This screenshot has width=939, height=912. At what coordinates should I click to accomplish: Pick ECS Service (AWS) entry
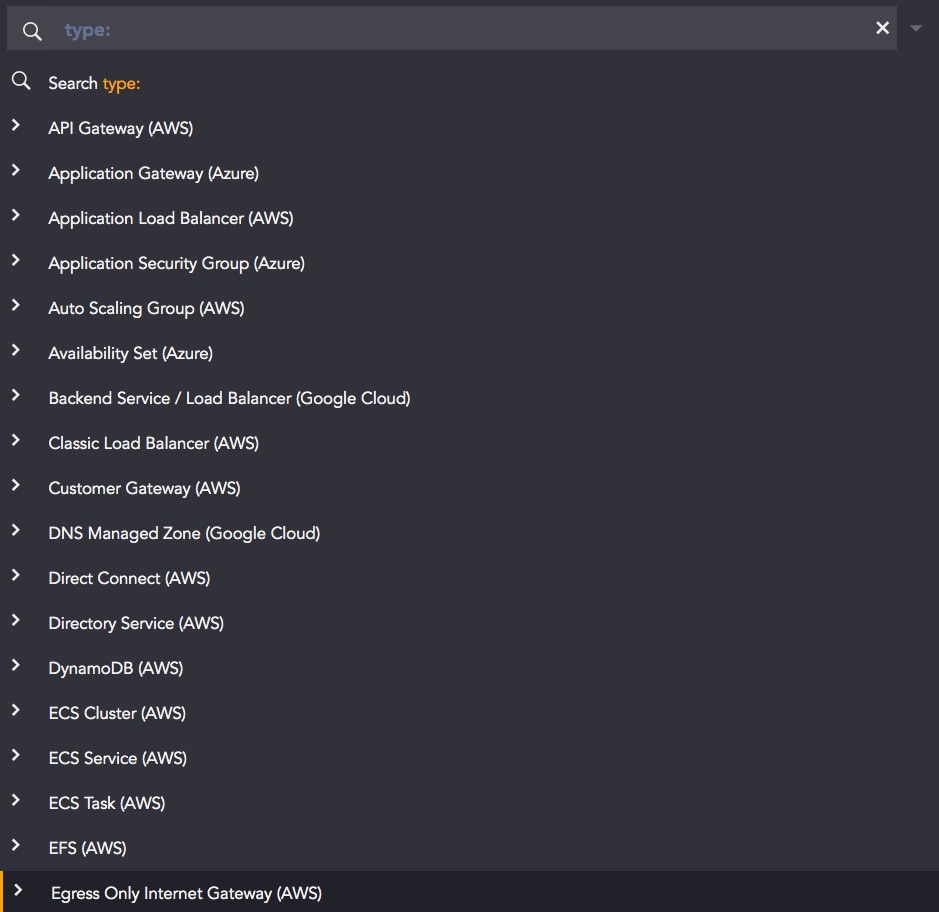[x=118, y=758]
